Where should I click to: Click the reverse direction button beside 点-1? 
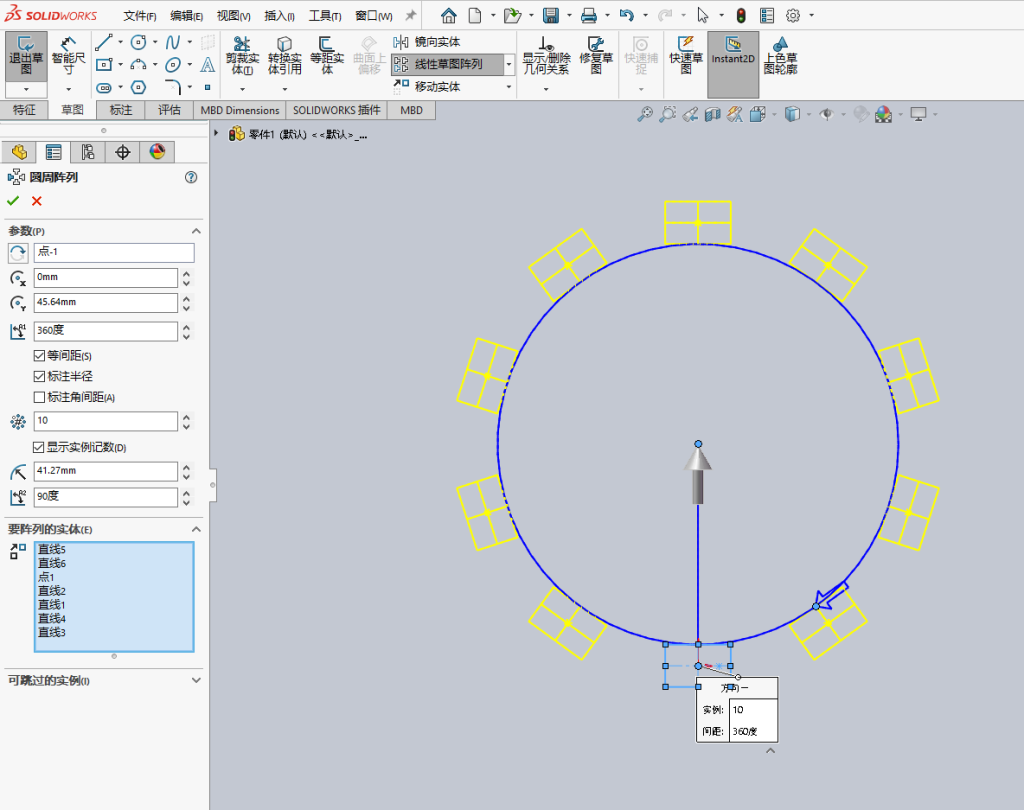tap(18, 253)
